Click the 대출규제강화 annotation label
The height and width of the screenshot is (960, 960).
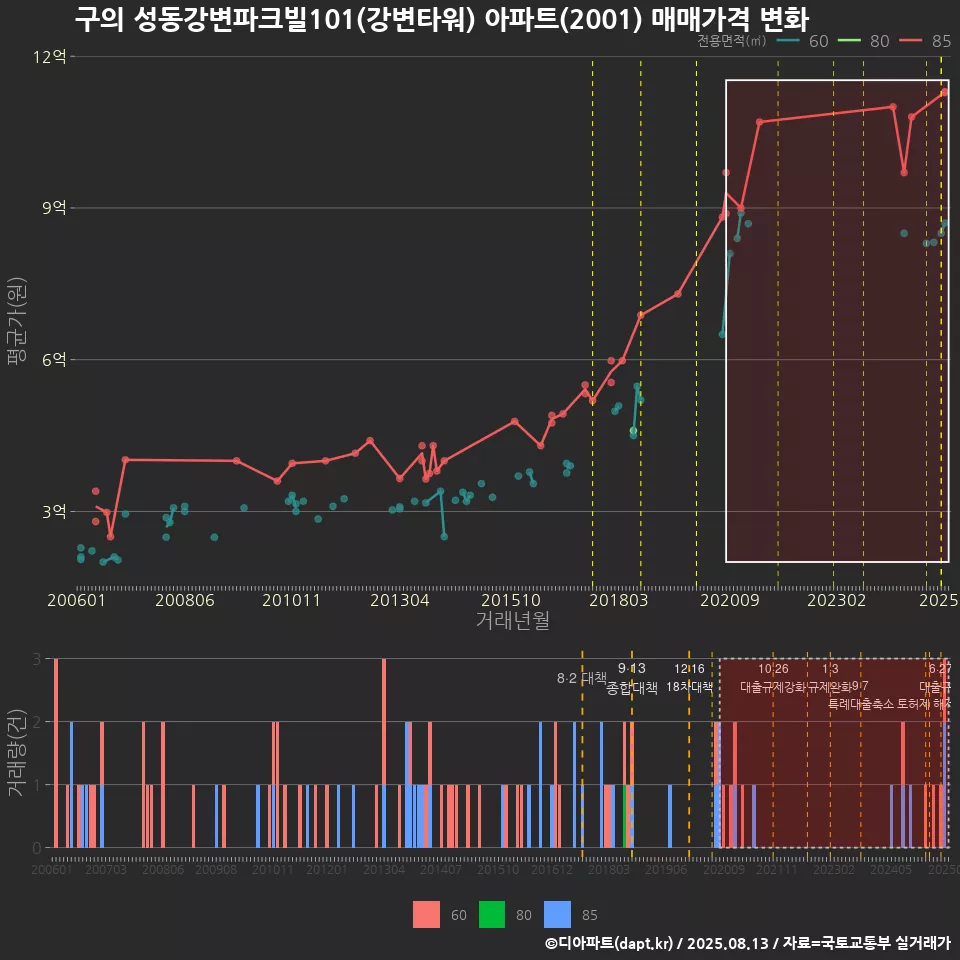pyautogui.click(x=773, y=687)
